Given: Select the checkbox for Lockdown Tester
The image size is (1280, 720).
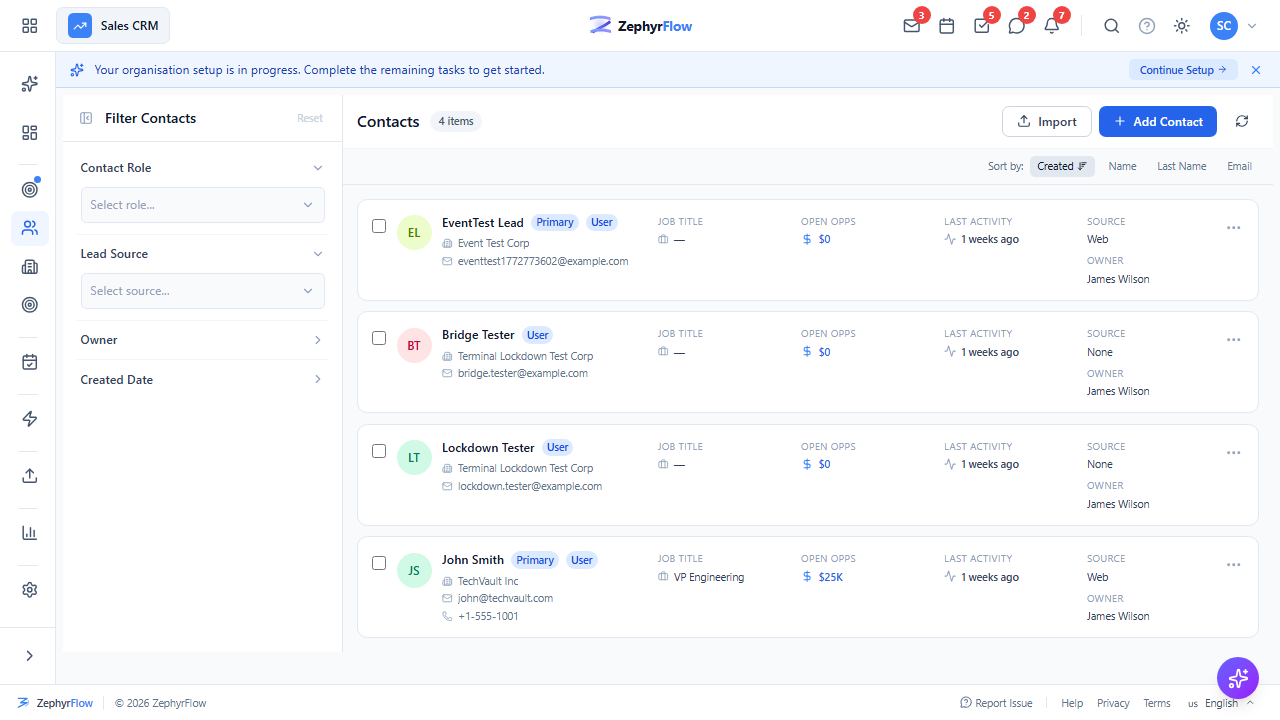Looking at the screenshot, I should click(x=379, y=451).
